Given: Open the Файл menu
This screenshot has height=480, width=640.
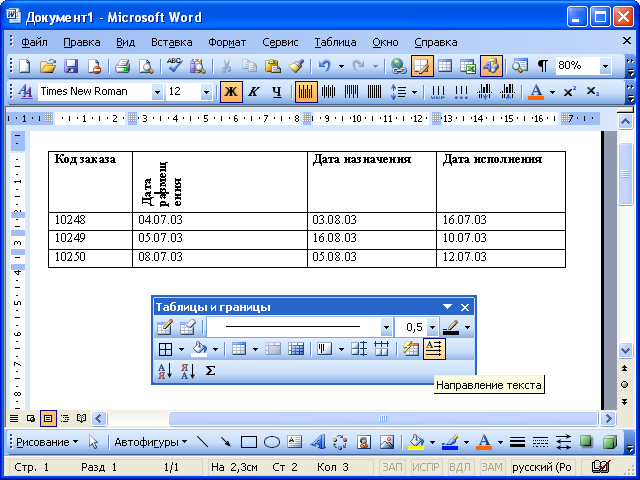Looking at the screenshot, I should tap(34, 42).
